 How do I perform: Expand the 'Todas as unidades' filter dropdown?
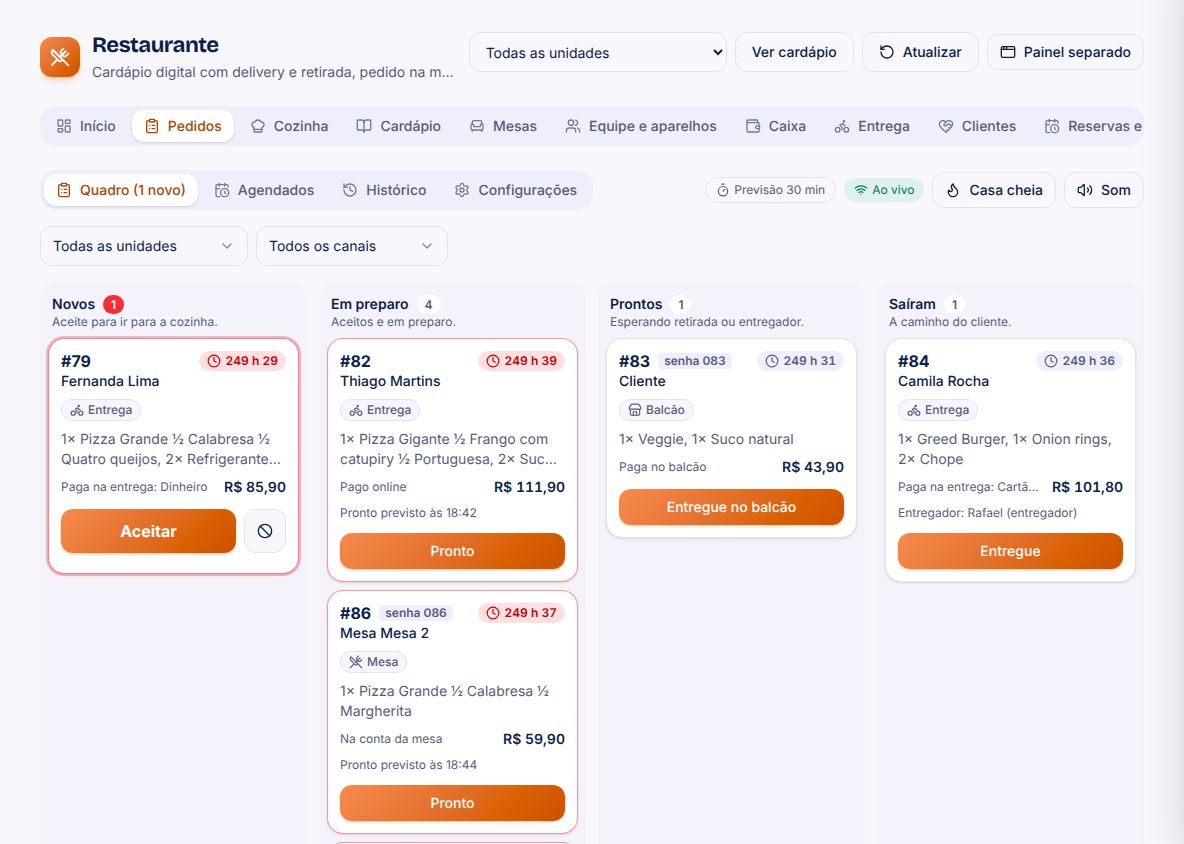point(143,246)
